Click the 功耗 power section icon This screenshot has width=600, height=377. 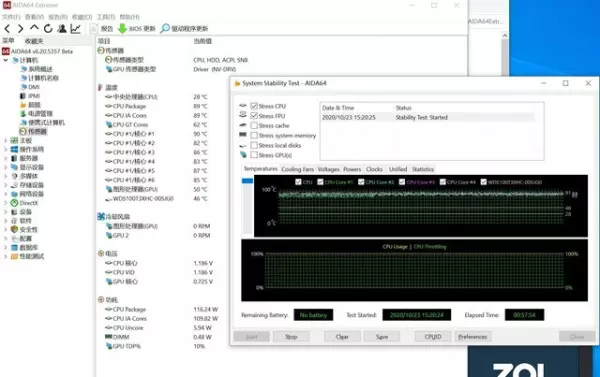point(101,300)
